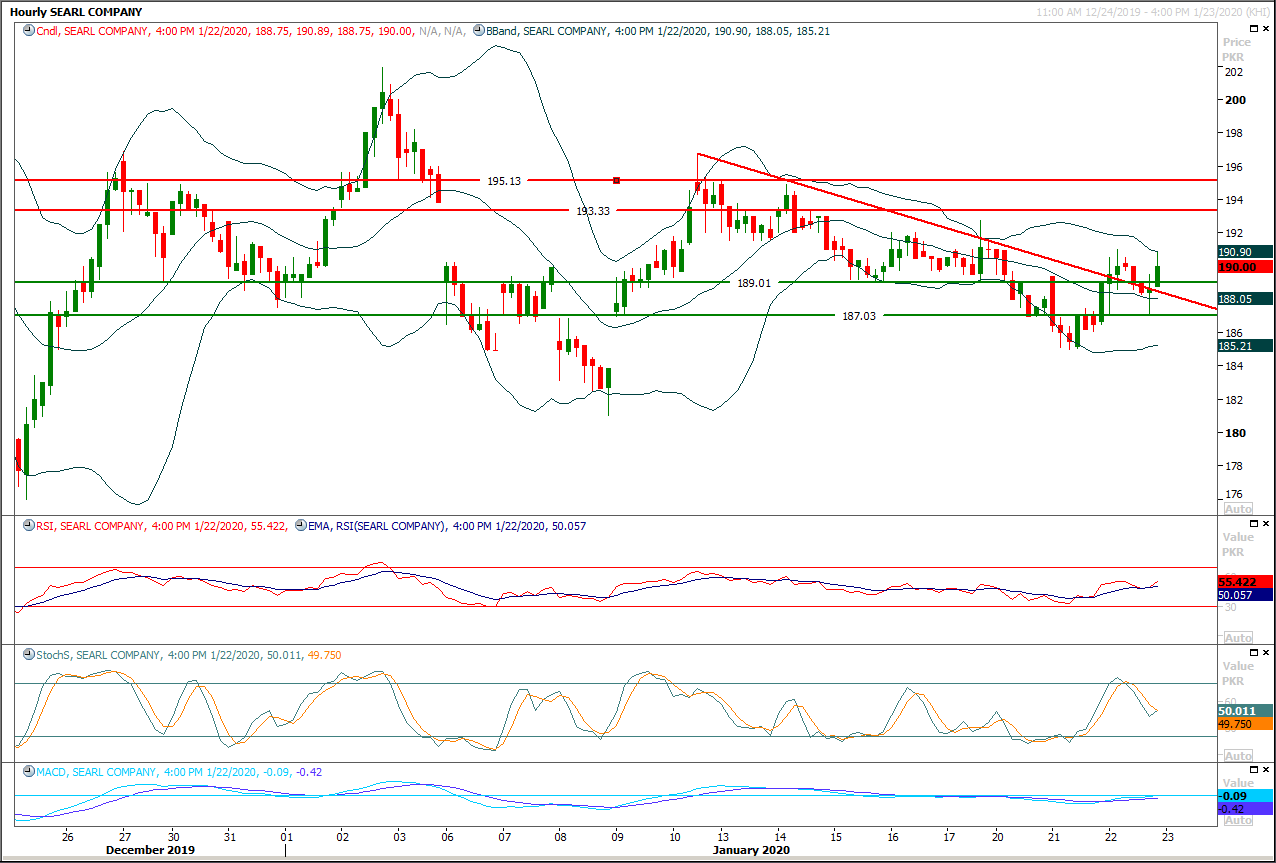Select the 195.13 resistance line label

click(504, 181)
